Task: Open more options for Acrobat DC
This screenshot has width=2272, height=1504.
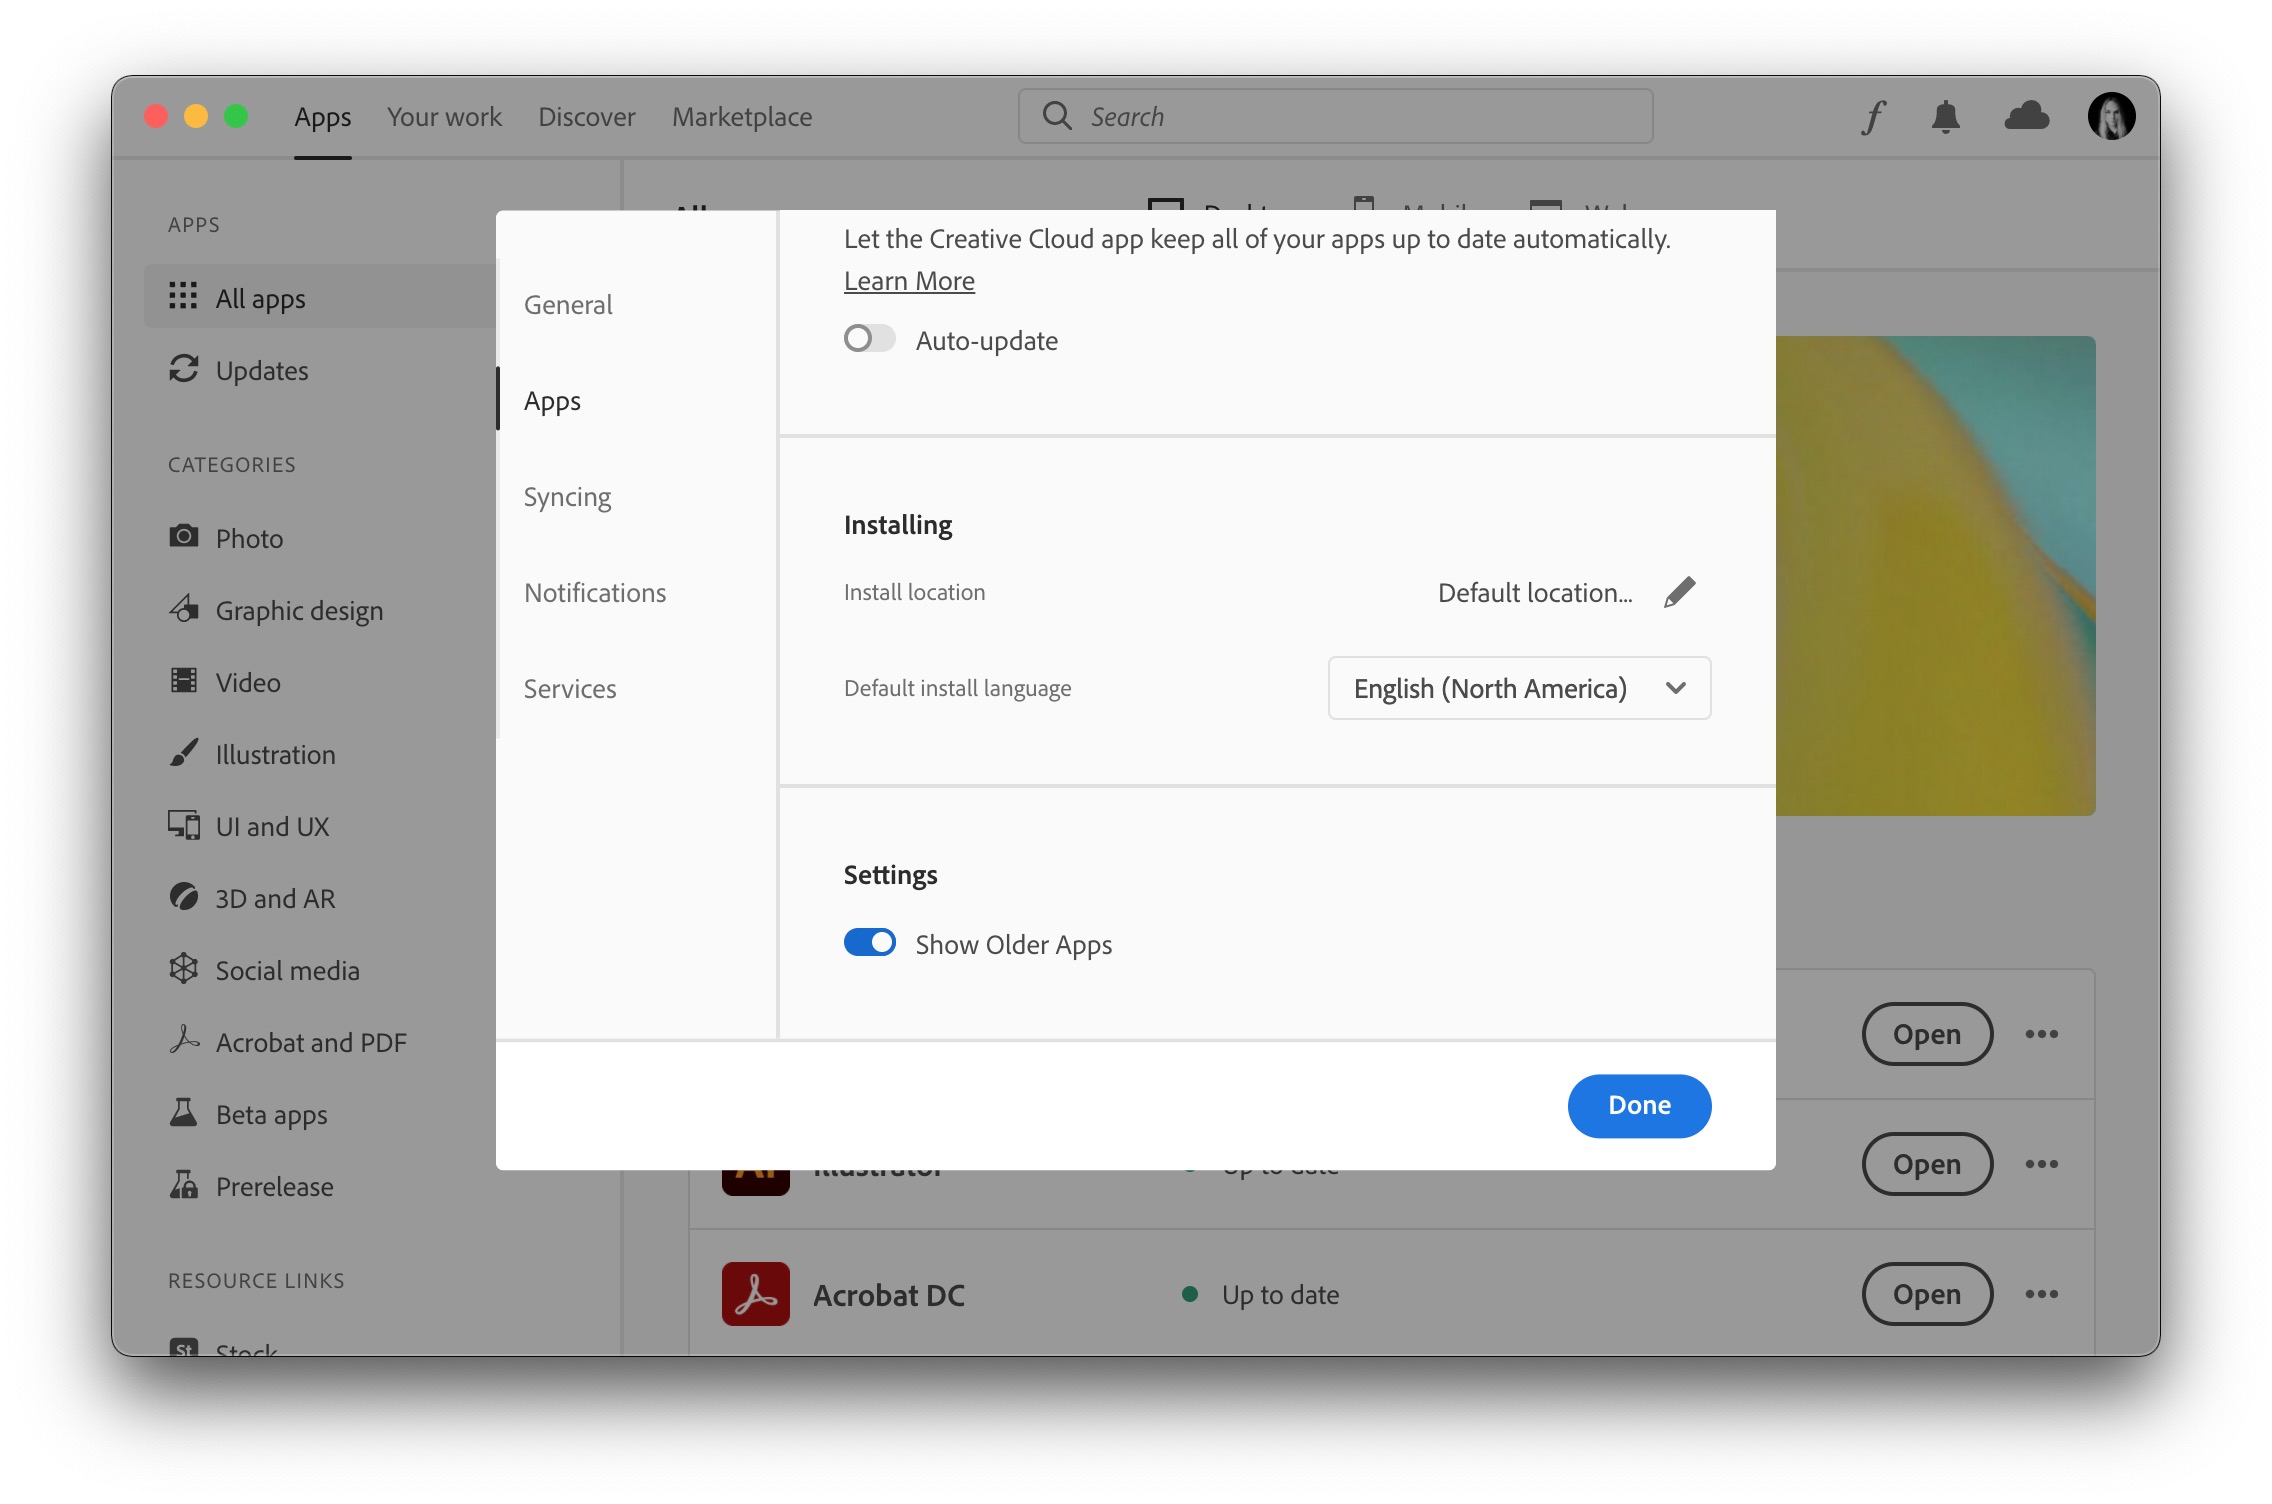Action: tap(2041, 1293)
